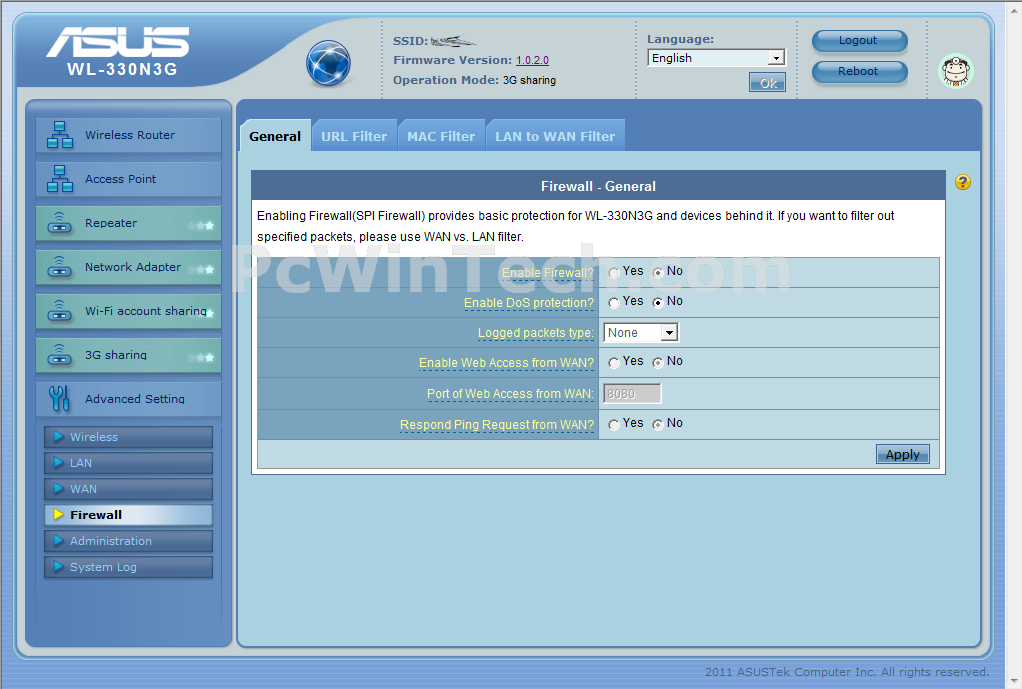Open the Logged packets type dropdown
This screenshot has width=1022, height=689.
click(641, 332)
